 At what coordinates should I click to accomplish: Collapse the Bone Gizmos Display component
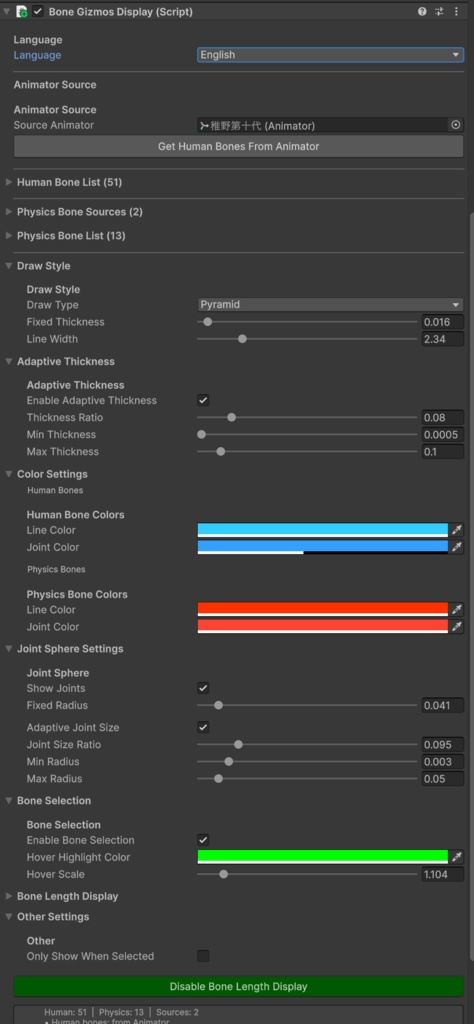pos(7,12)
